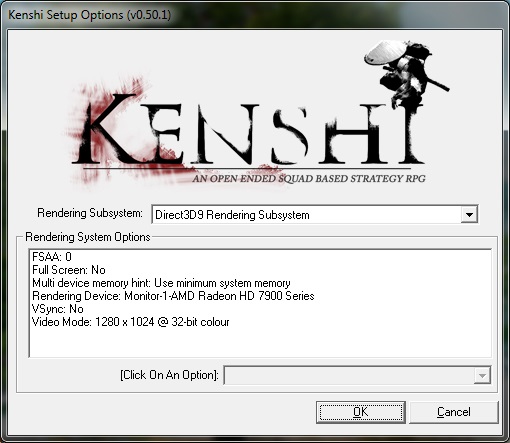Click the Rendering System Options group label
Viewport: 510px width, 443px height.
88,237
